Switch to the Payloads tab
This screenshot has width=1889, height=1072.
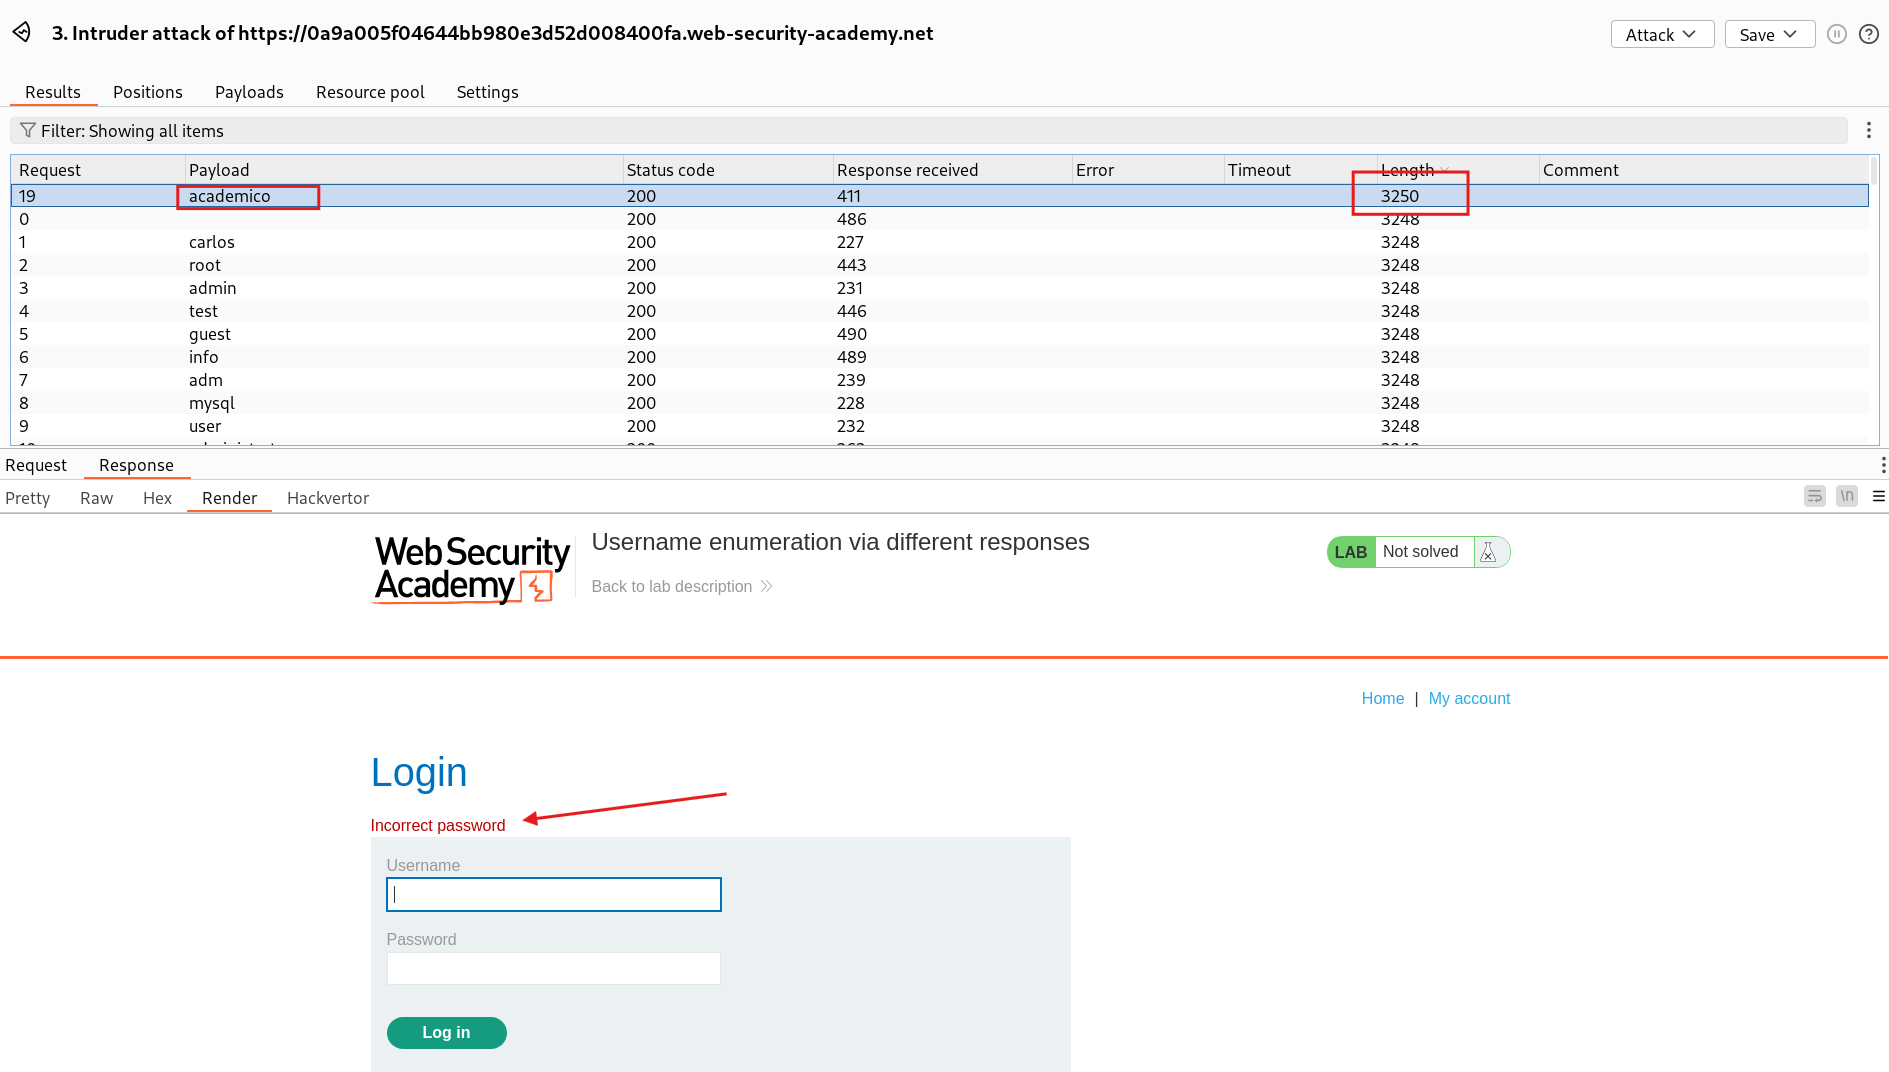click(x=248, y=92)
